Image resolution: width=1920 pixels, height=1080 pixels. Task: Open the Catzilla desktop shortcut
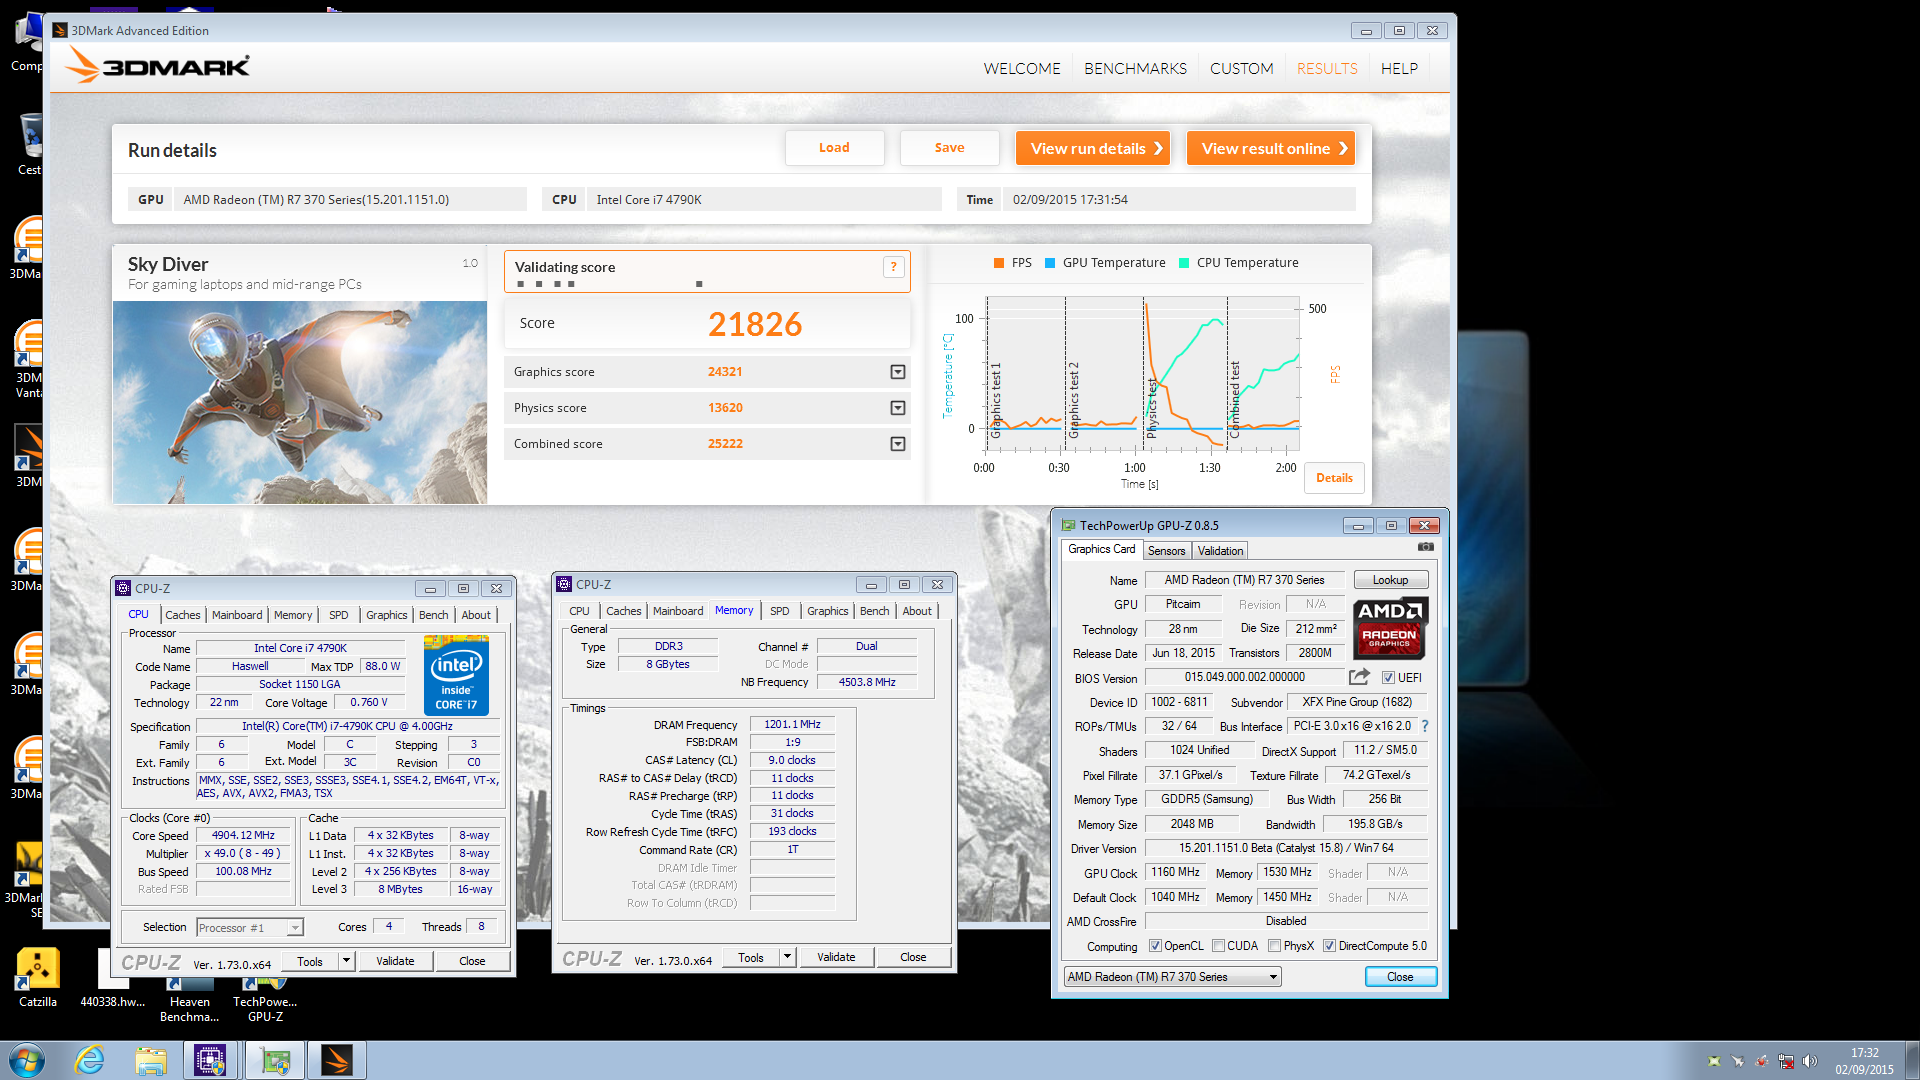38,978
